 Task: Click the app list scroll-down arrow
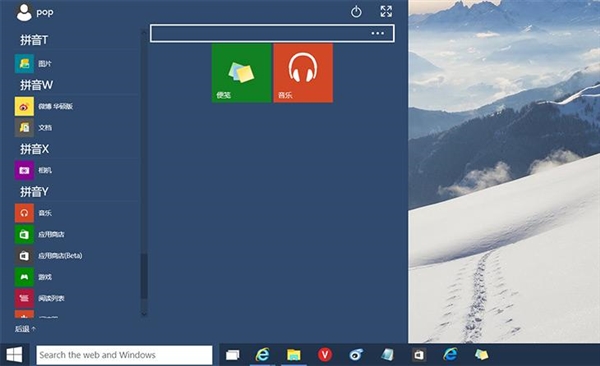point(144,314)
